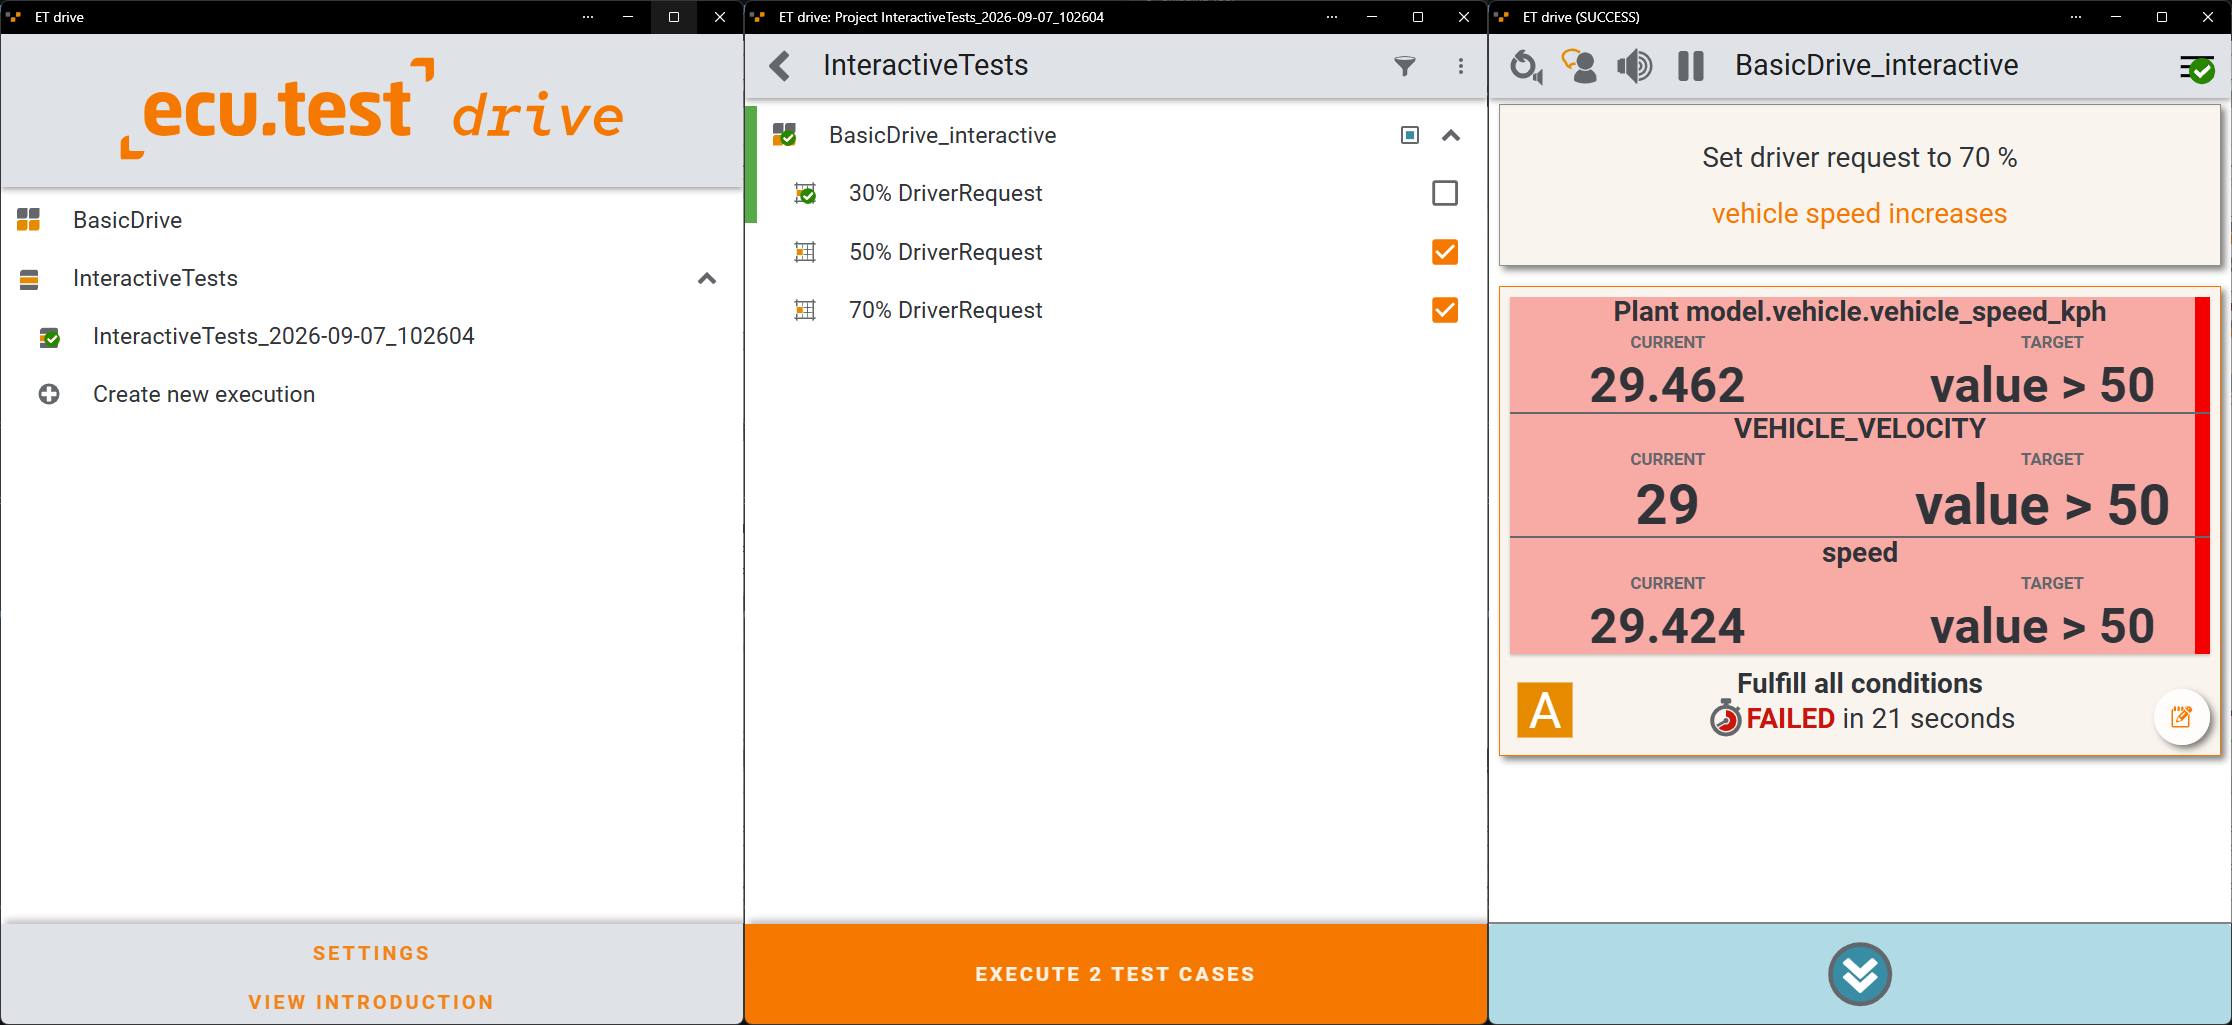
Task: Mute the speaker sound icon
Action: (1634, 66)
